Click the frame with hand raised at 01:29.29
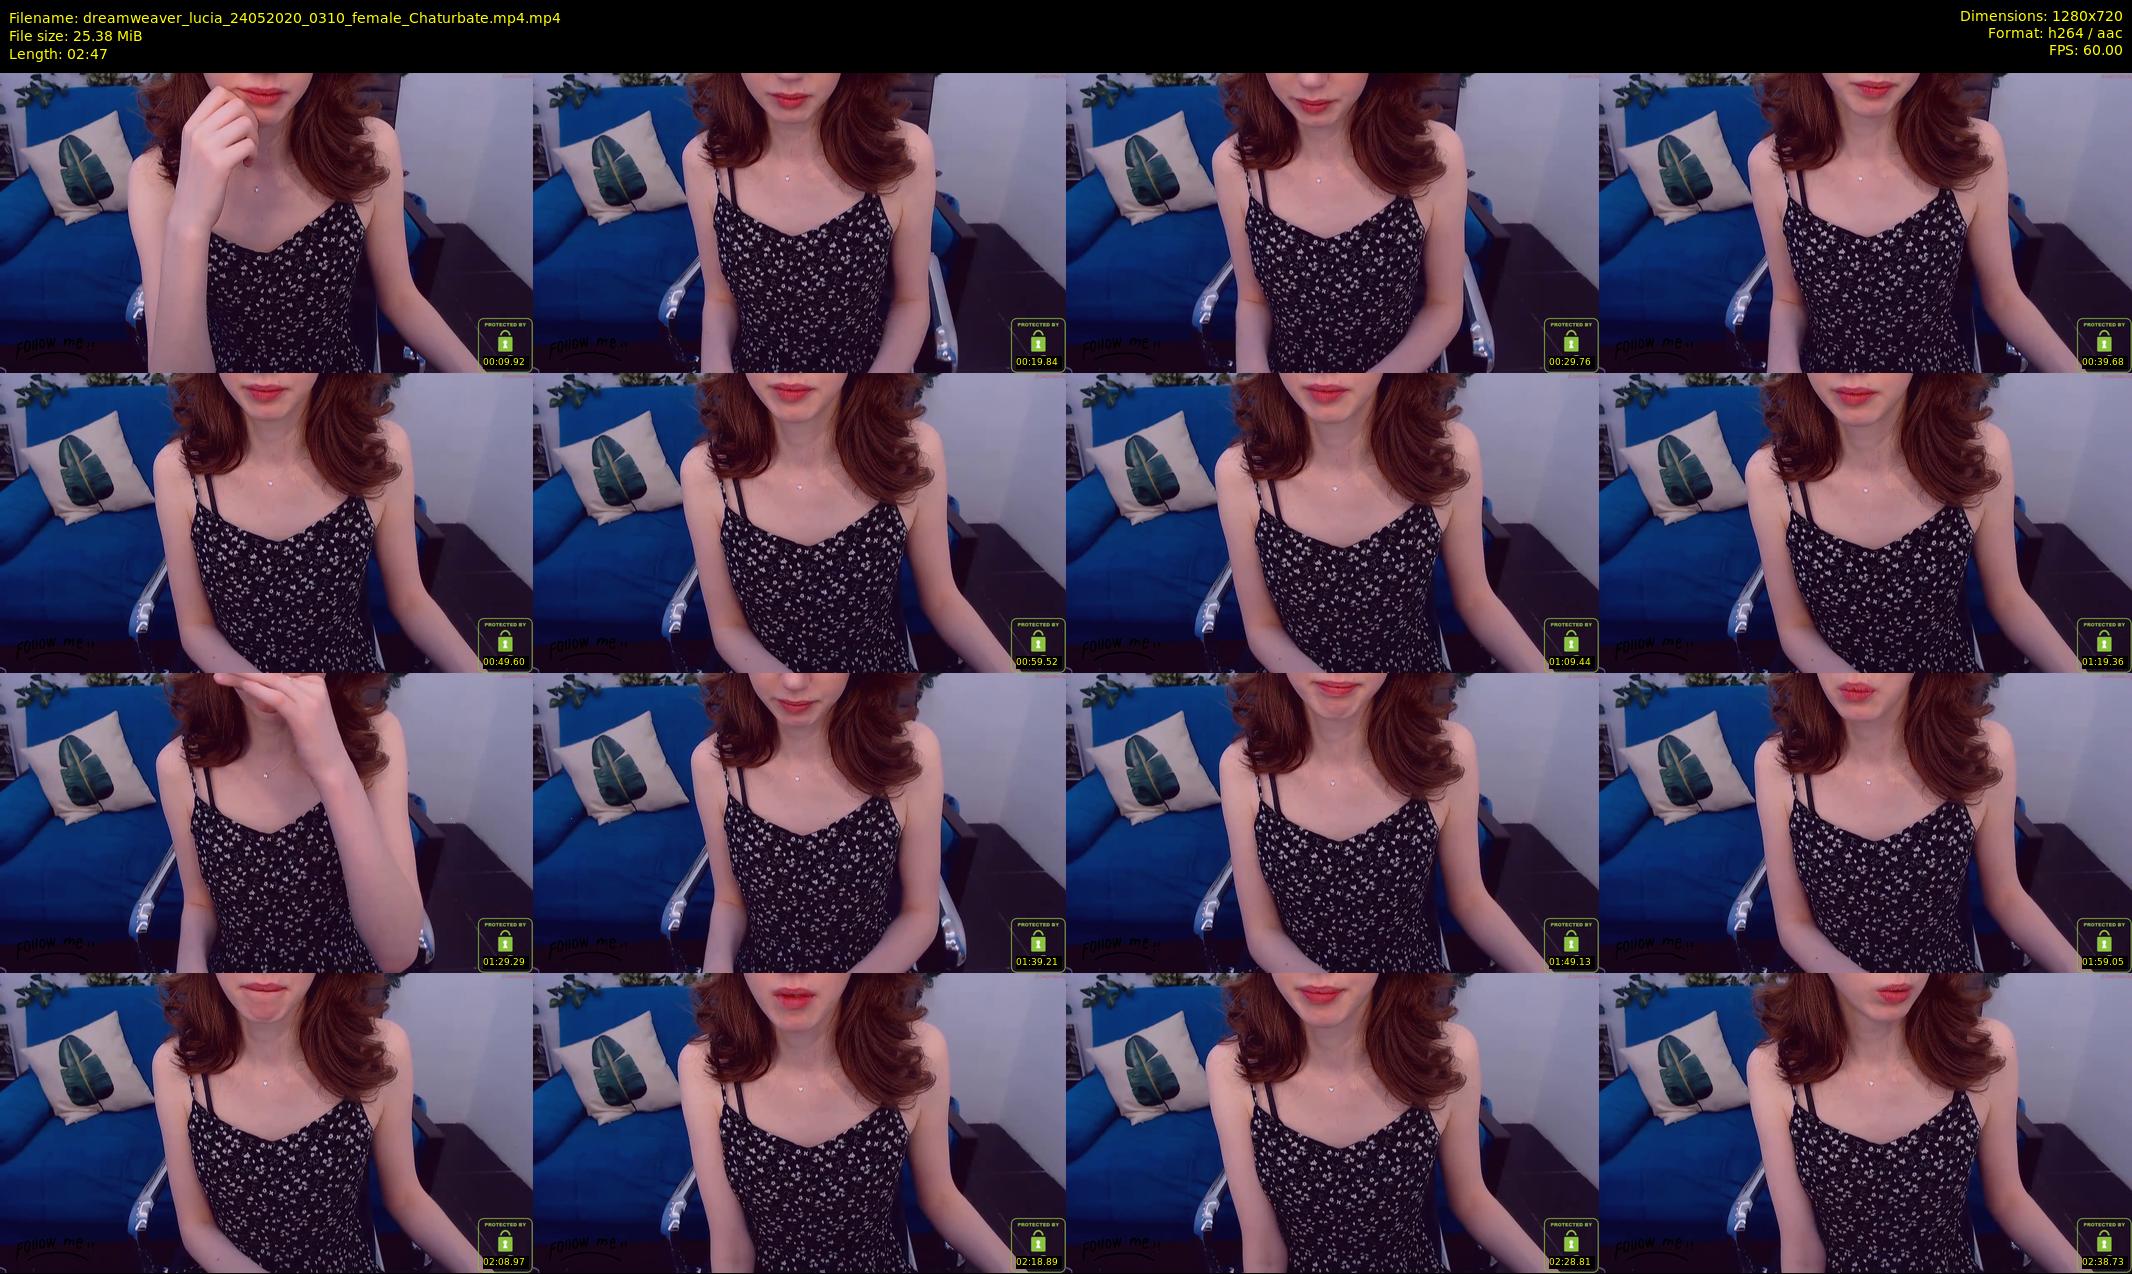 266,822
